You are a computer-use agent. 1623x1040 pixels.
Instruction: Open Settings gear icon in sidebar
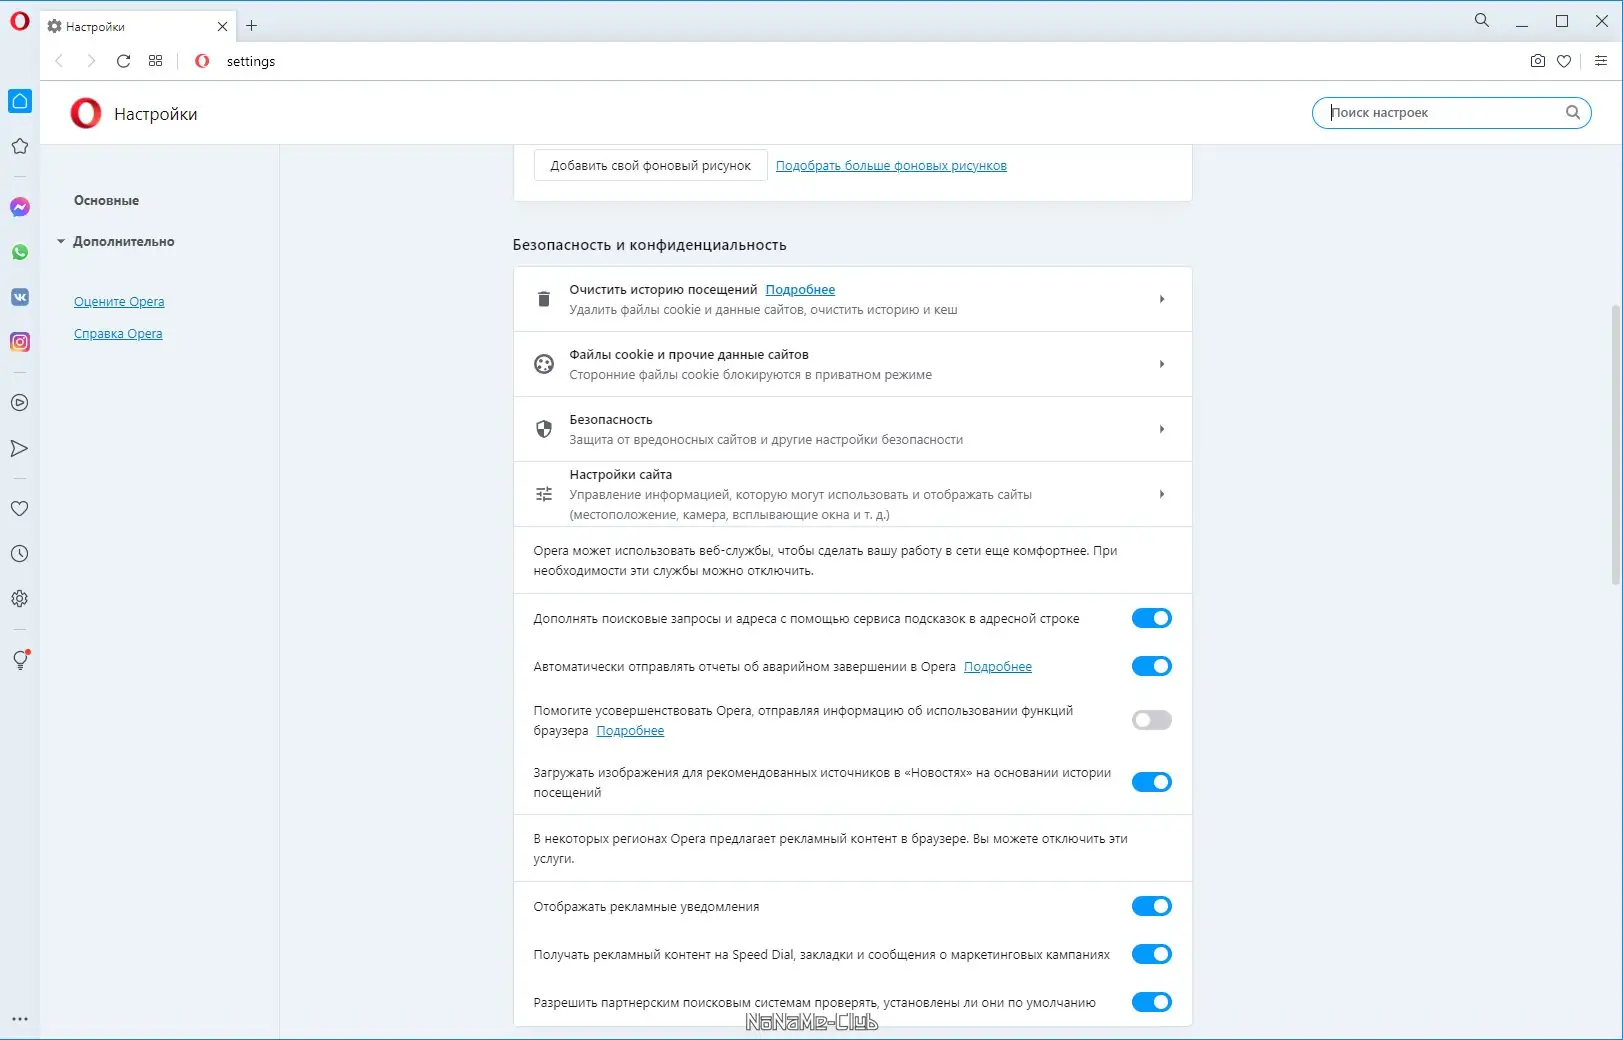pos(19,599)
